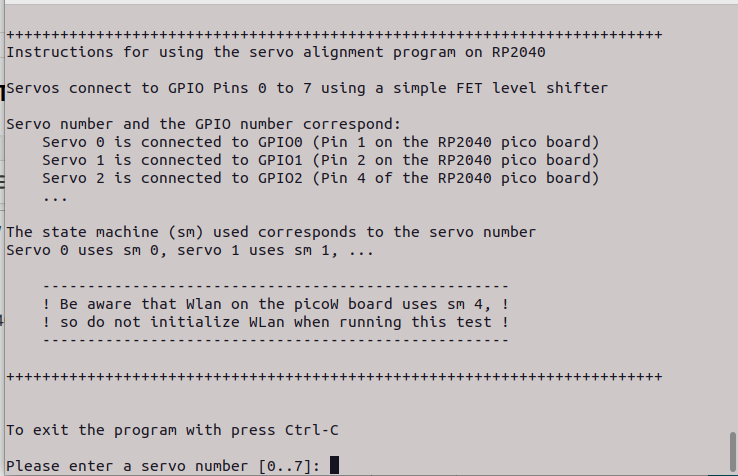This screenshot has height=476, width=738.
Task: Click the bottom row of plus signs
Action: (x=334, y=377)
